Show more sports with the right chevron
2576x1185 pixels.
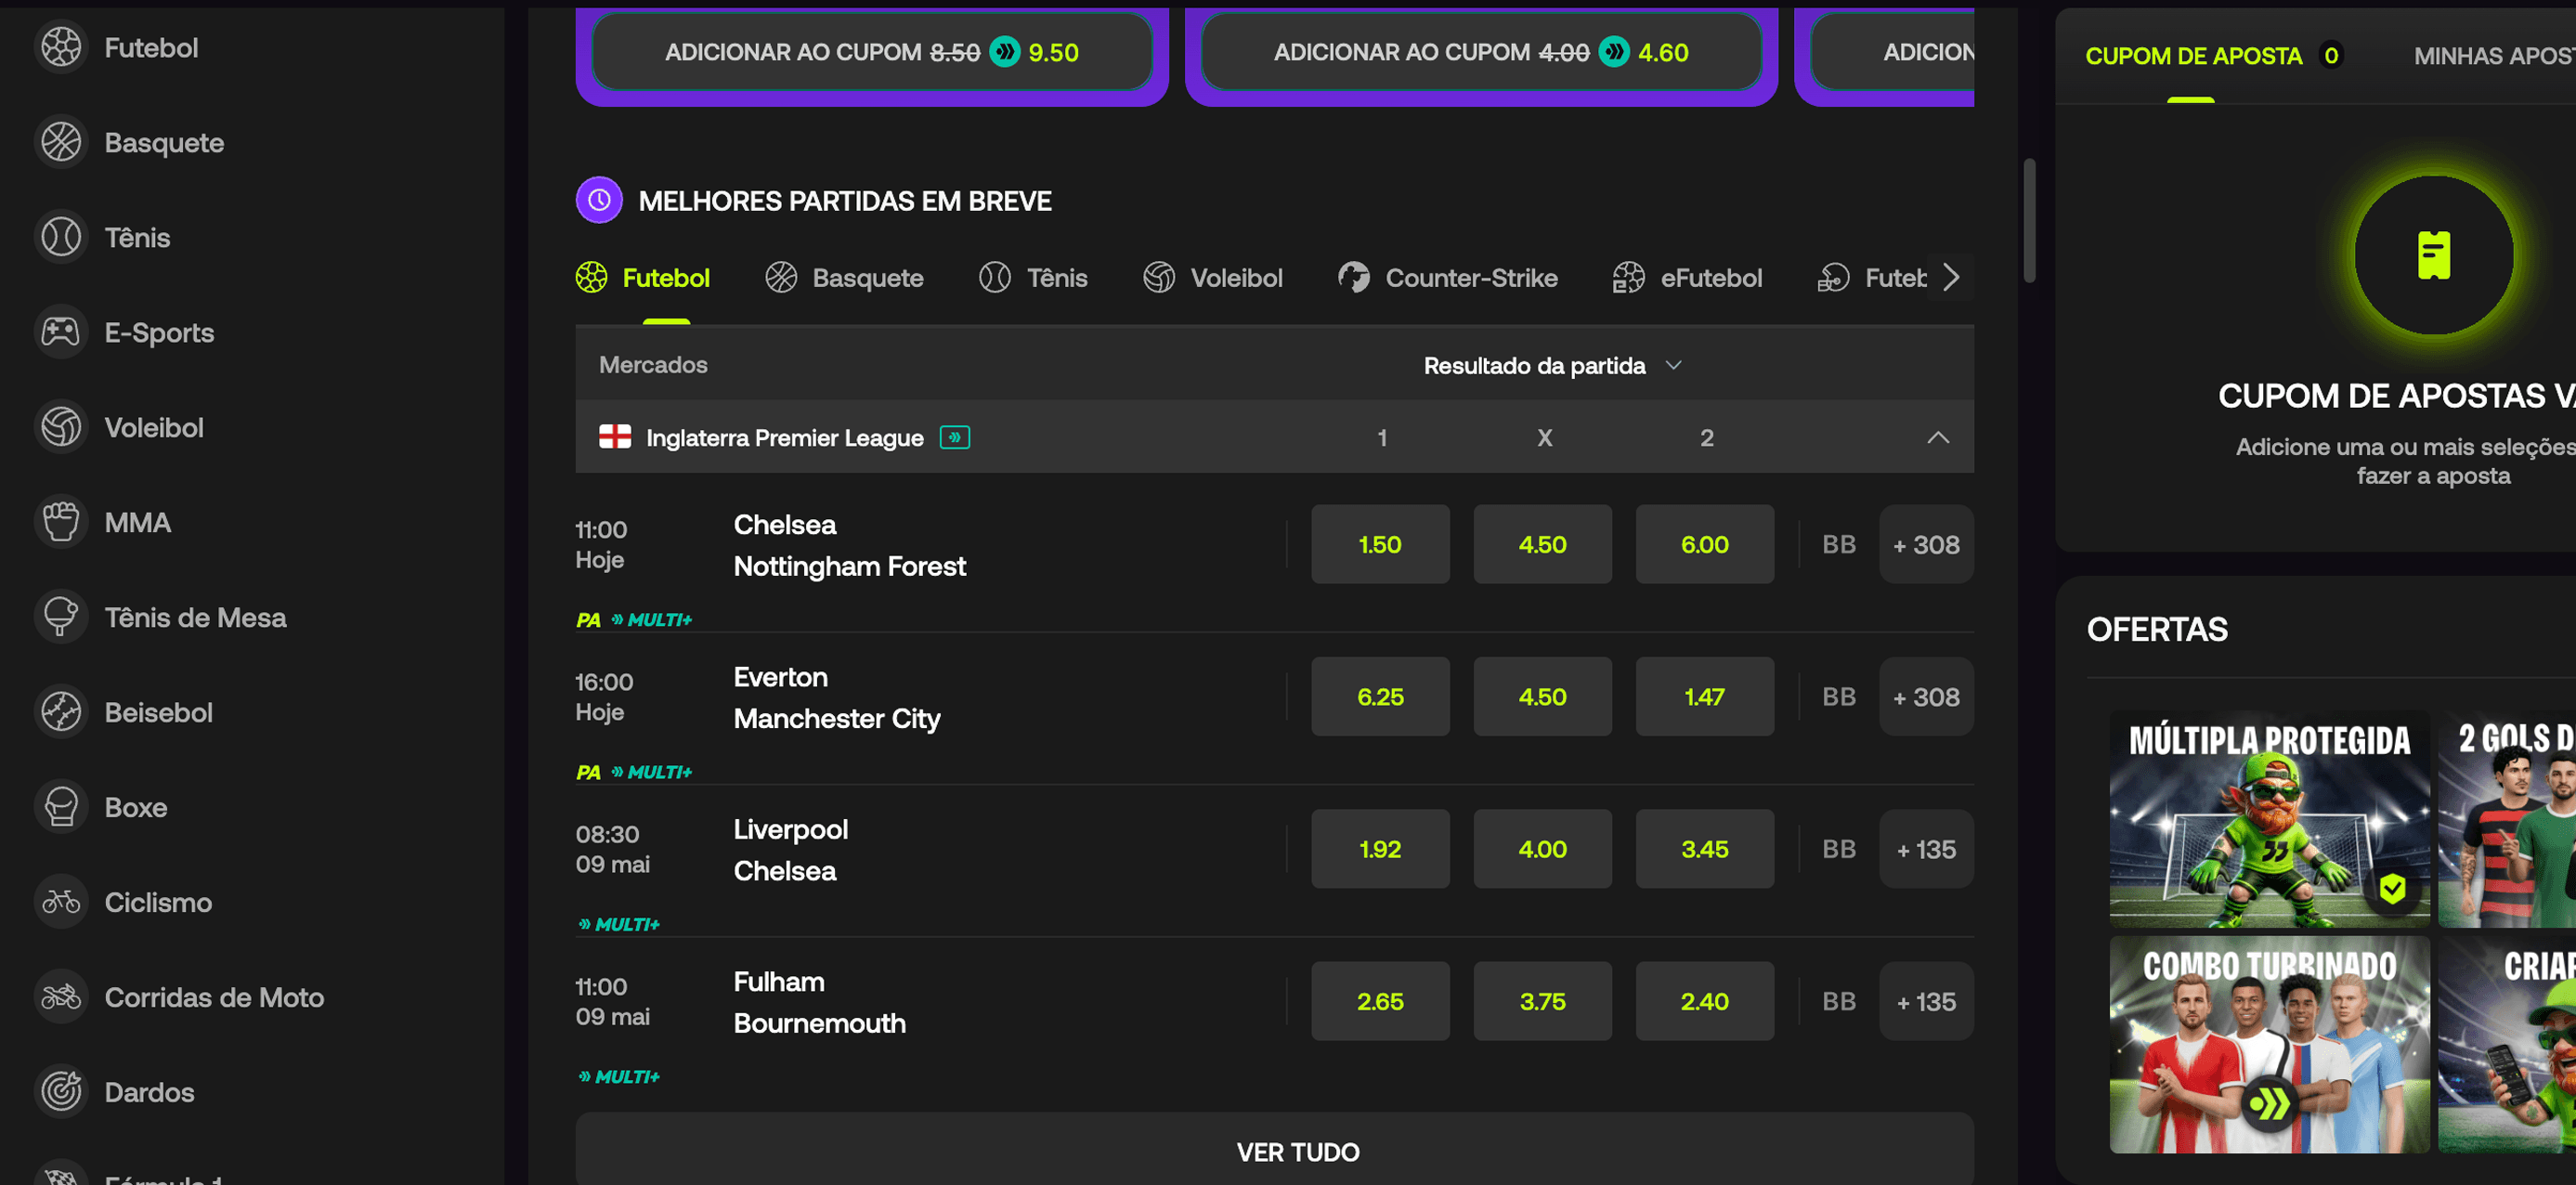pyautogui.click(x=1951, y=277)
